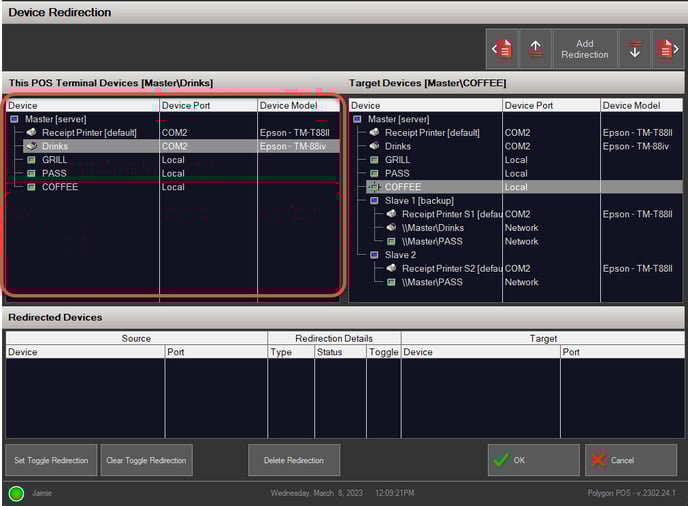
Task: Click Device Port column header in left panel
Action: [208, 105]
